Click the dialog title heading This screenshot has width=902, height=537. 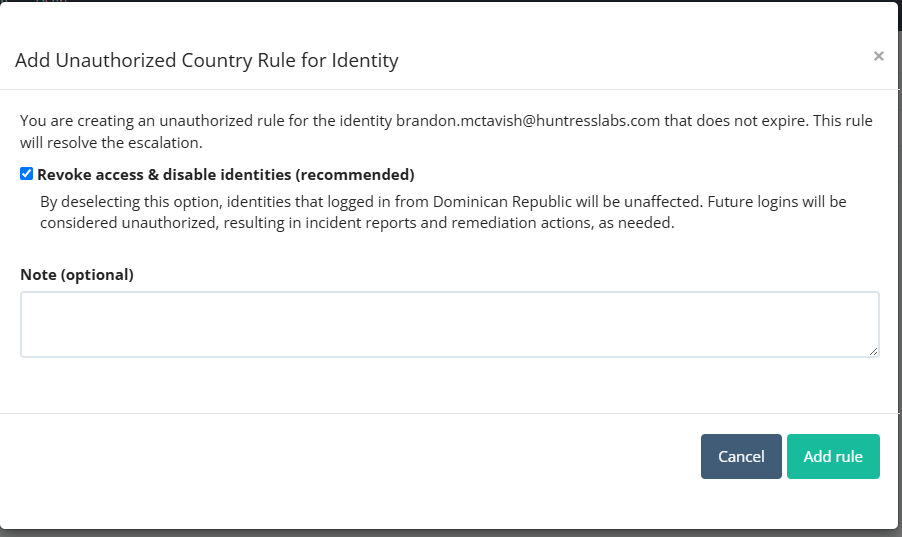[x=207, y=60]
